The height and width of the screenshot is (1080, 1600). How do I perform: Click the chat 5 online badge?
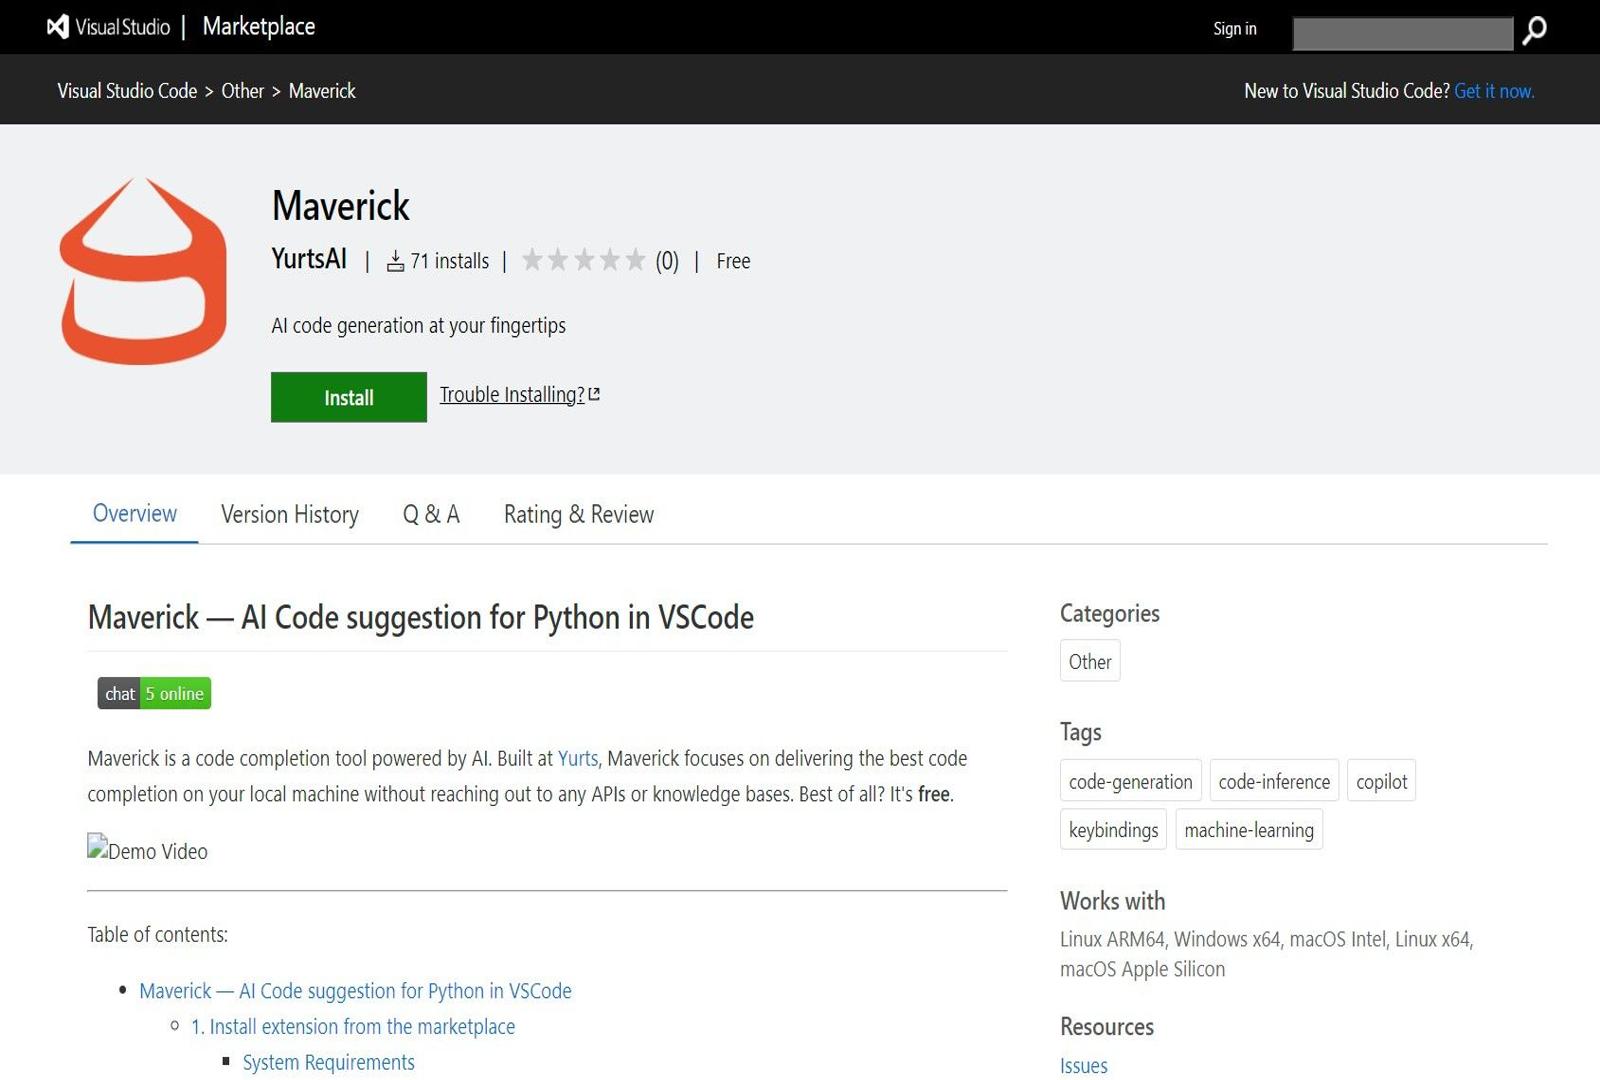tap(152, 693)
